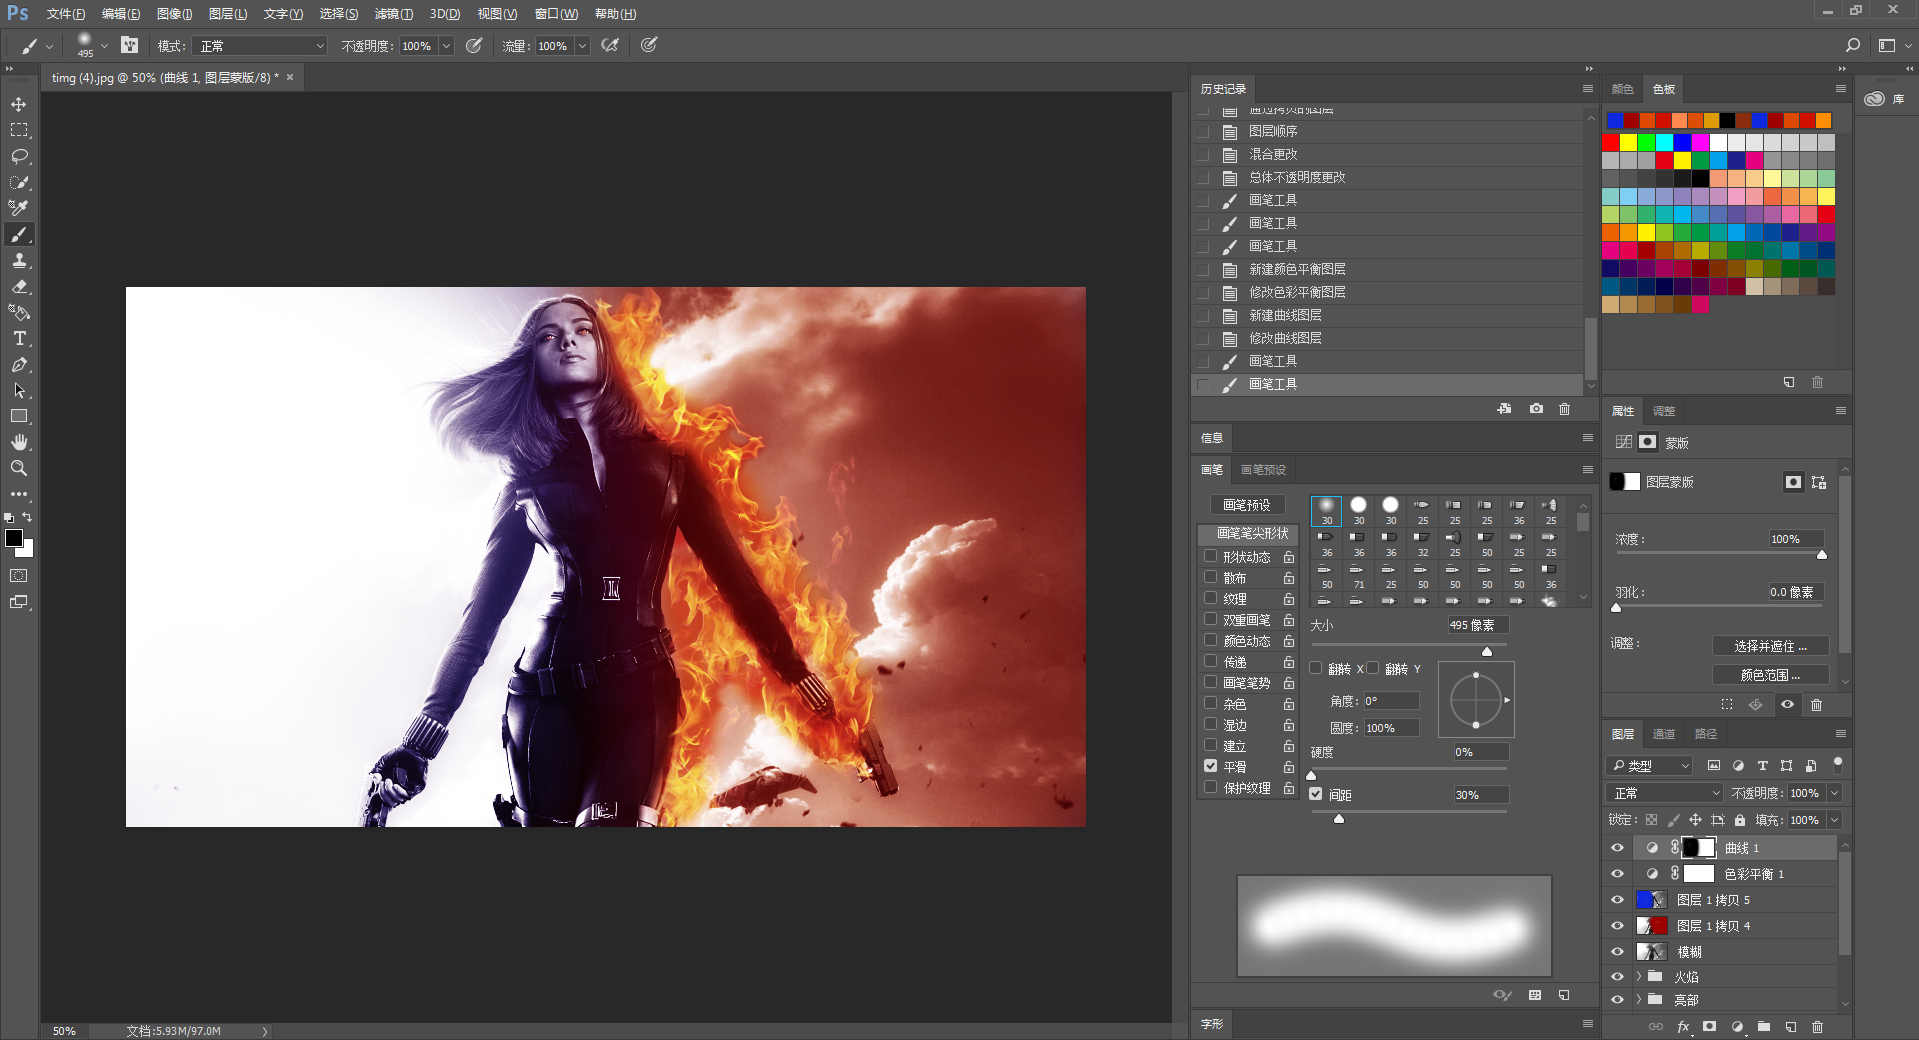
Task: Select the Hand tool
Action: [x=19, y=442]
